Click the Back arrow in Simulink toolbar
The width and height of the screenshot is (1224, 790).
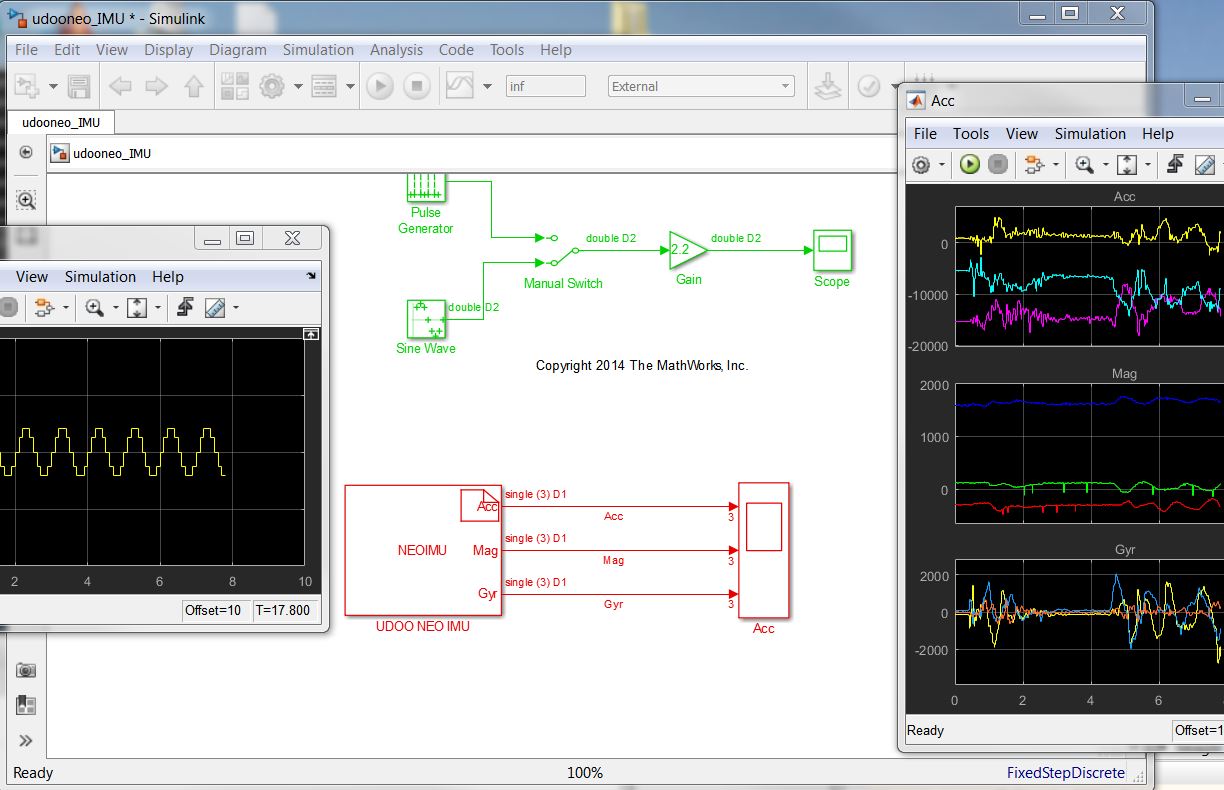[121, 86]
